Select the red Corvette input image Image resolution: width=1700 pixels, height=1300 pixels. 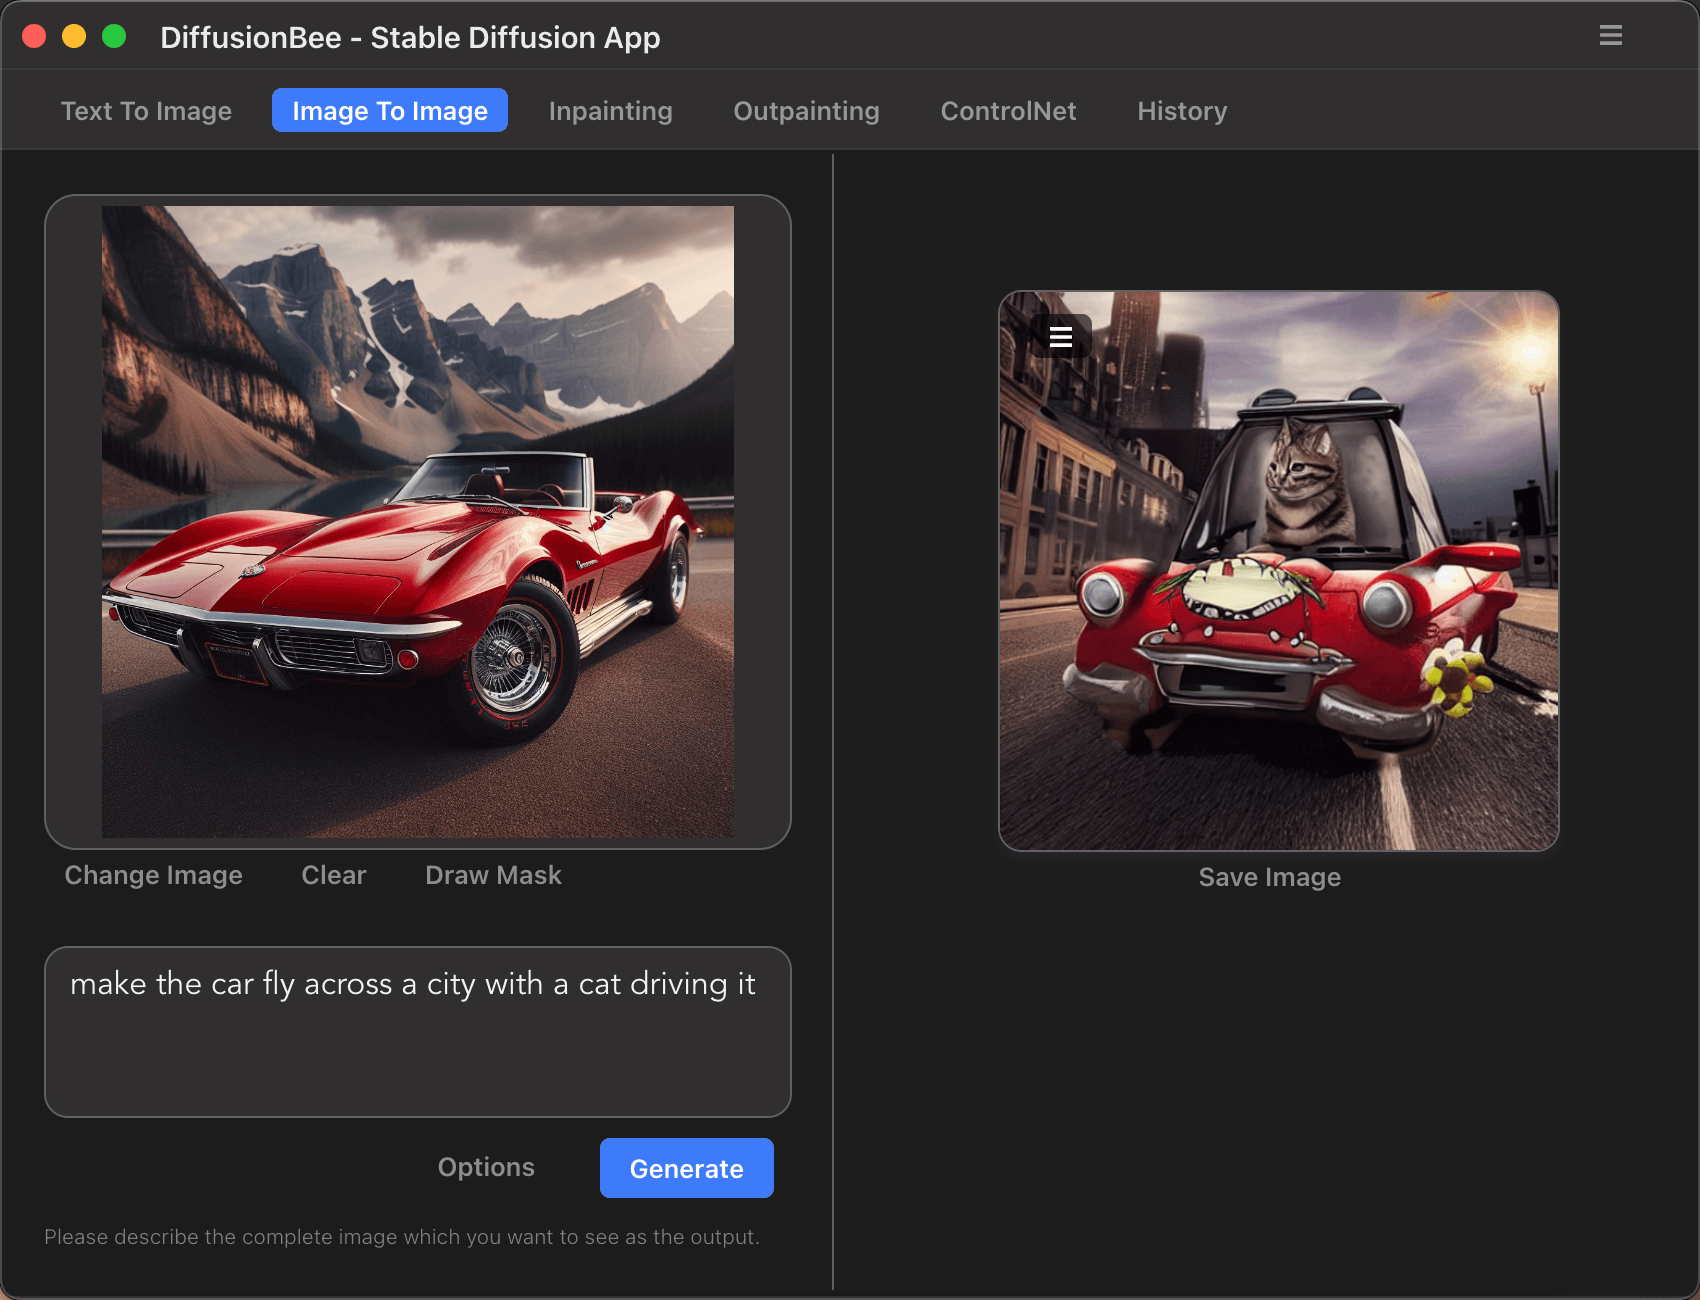(417, 521)
